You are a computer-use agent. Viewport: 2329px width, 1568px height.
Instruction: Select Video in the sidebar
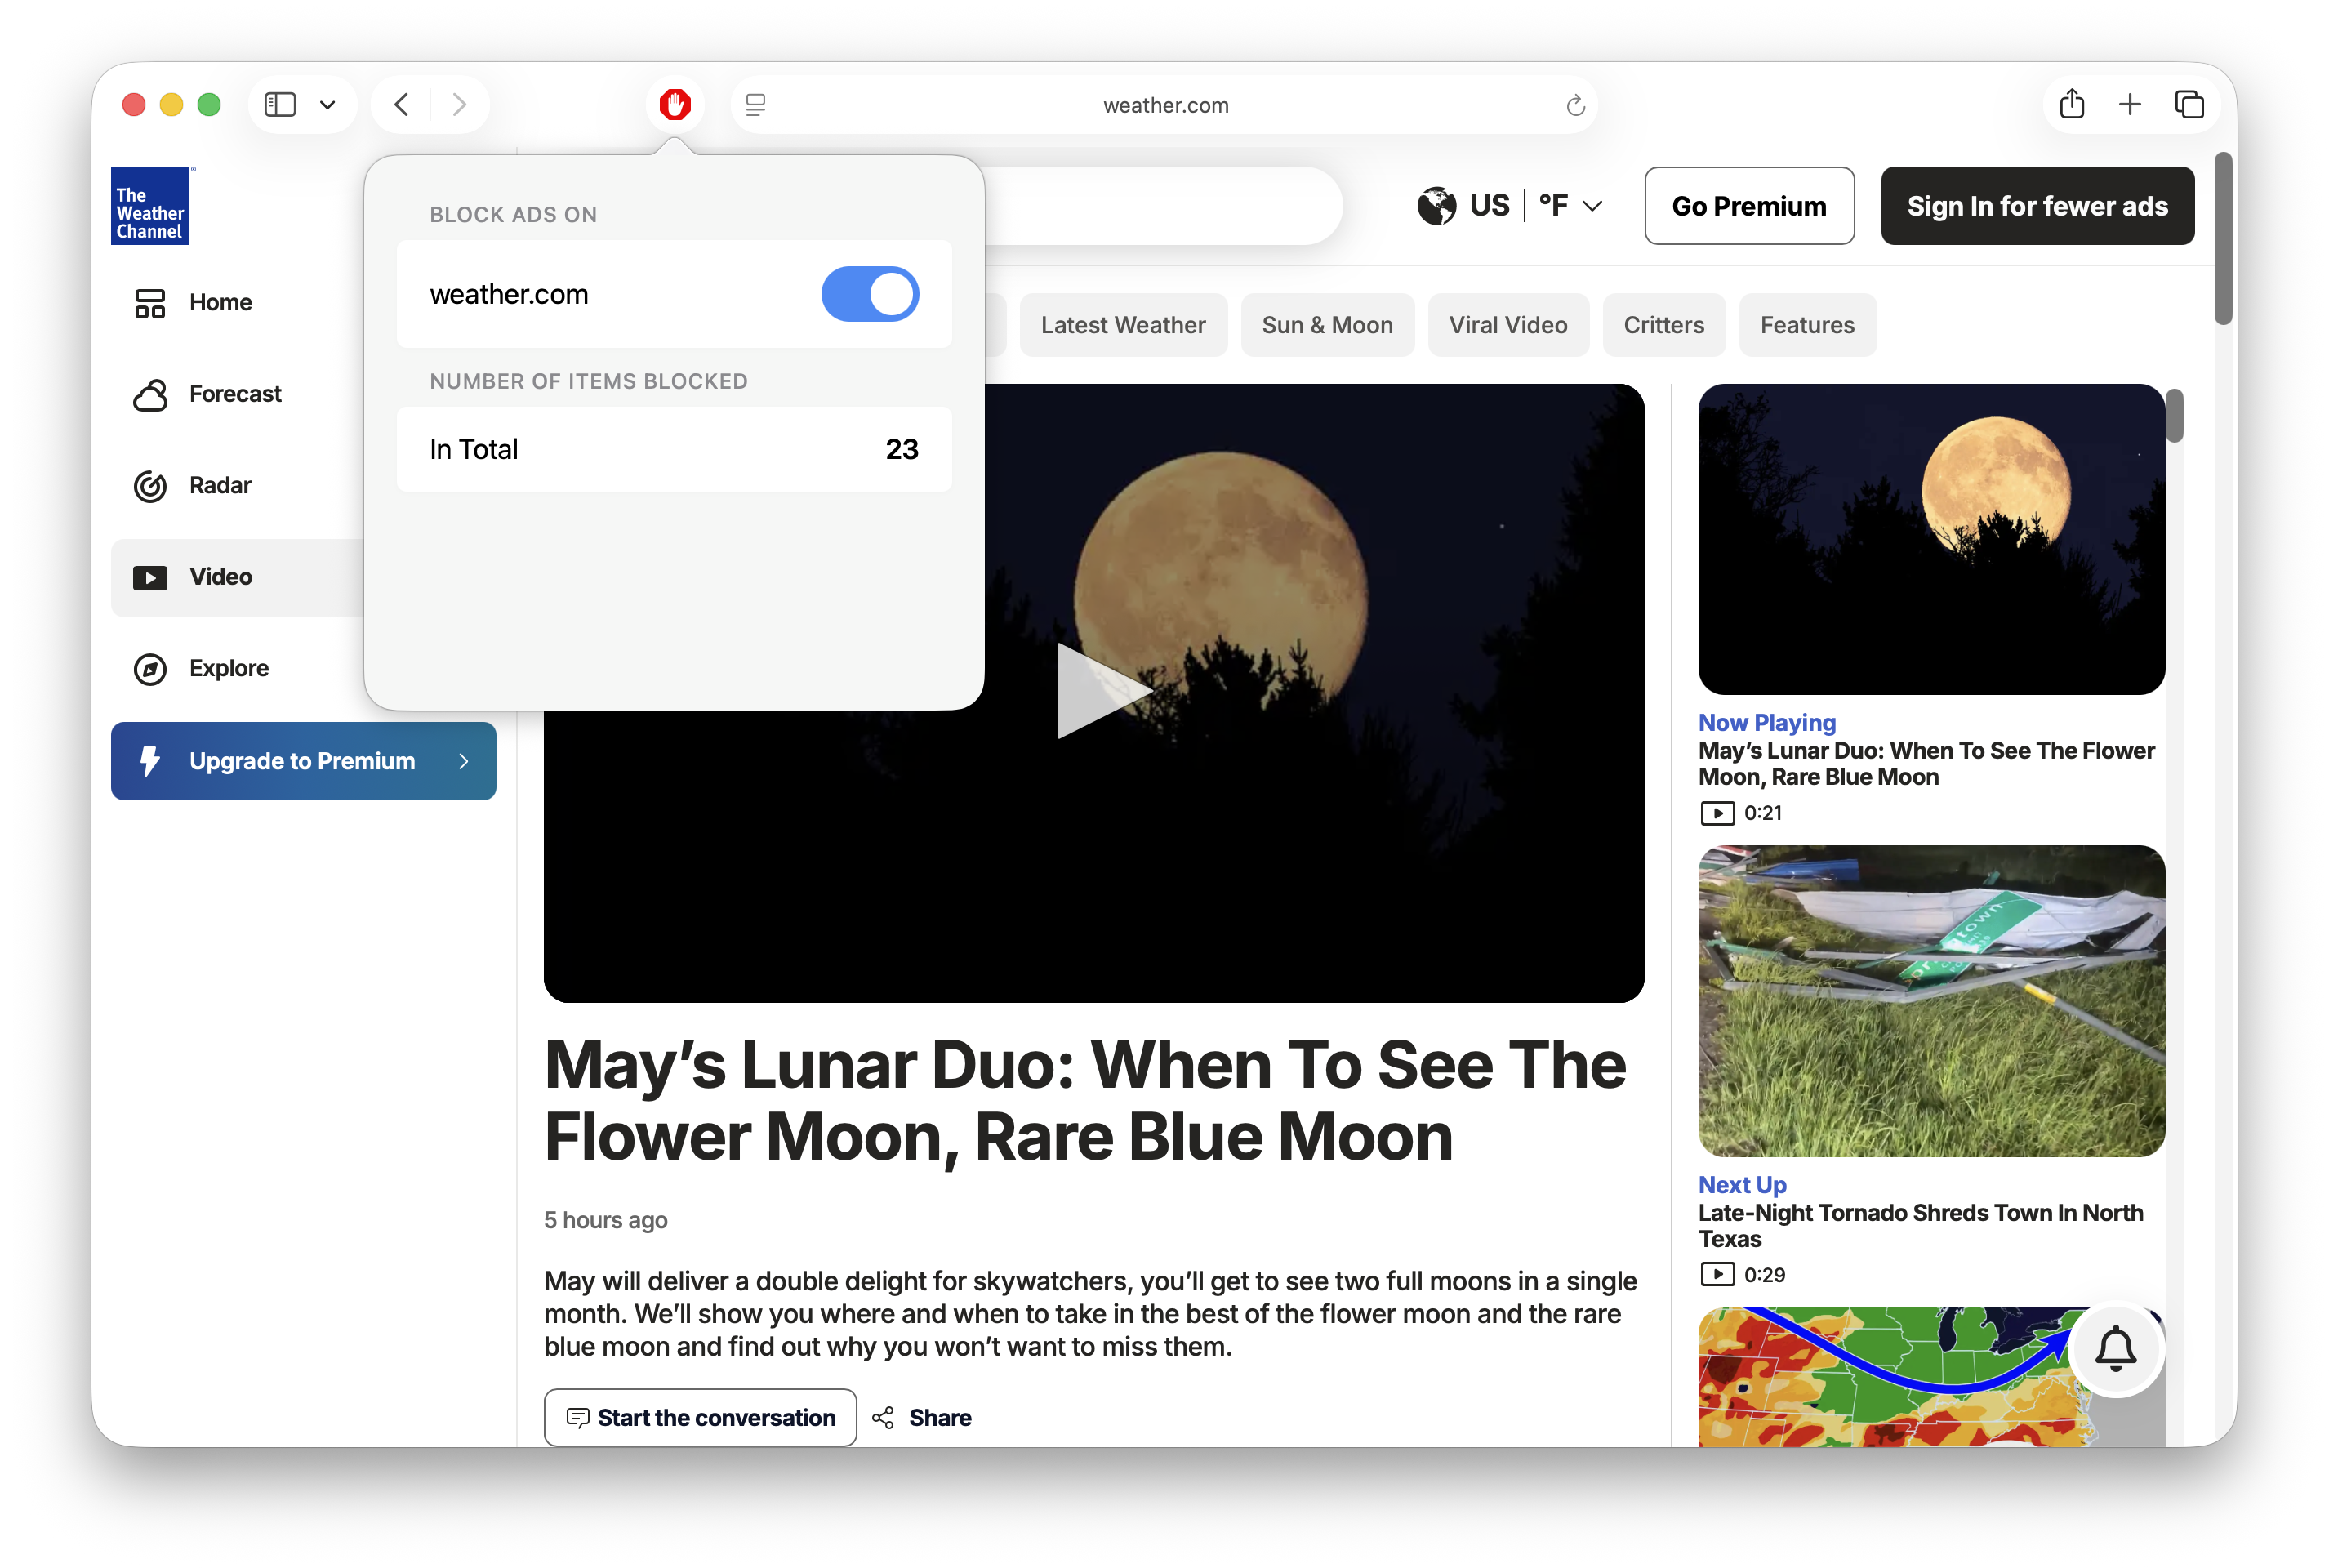238,577
